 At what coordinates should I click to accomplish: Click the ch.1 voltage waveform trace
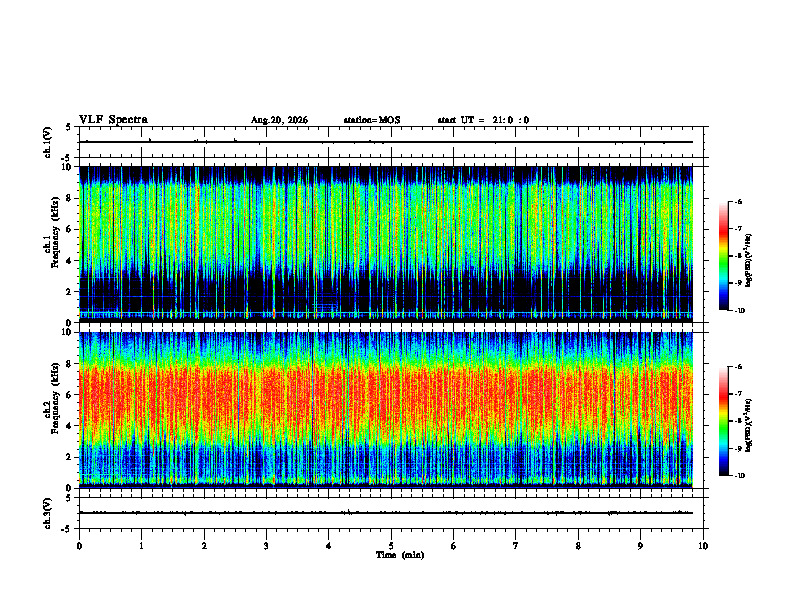(x=386, y=142)
